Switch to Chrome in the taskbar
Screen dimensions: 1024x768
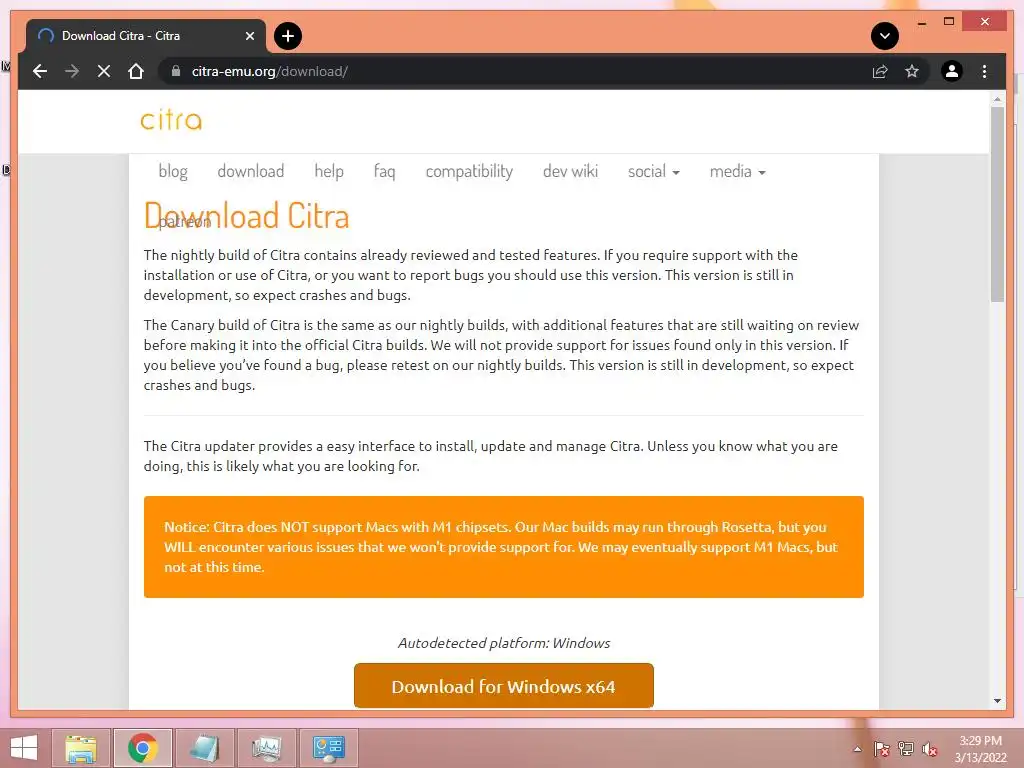coord(143,748)
